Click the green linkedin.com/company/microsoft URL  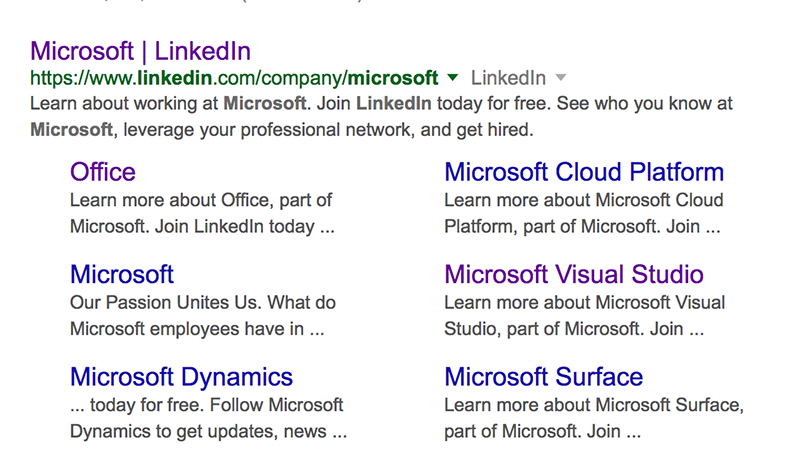tap(234, 78)
